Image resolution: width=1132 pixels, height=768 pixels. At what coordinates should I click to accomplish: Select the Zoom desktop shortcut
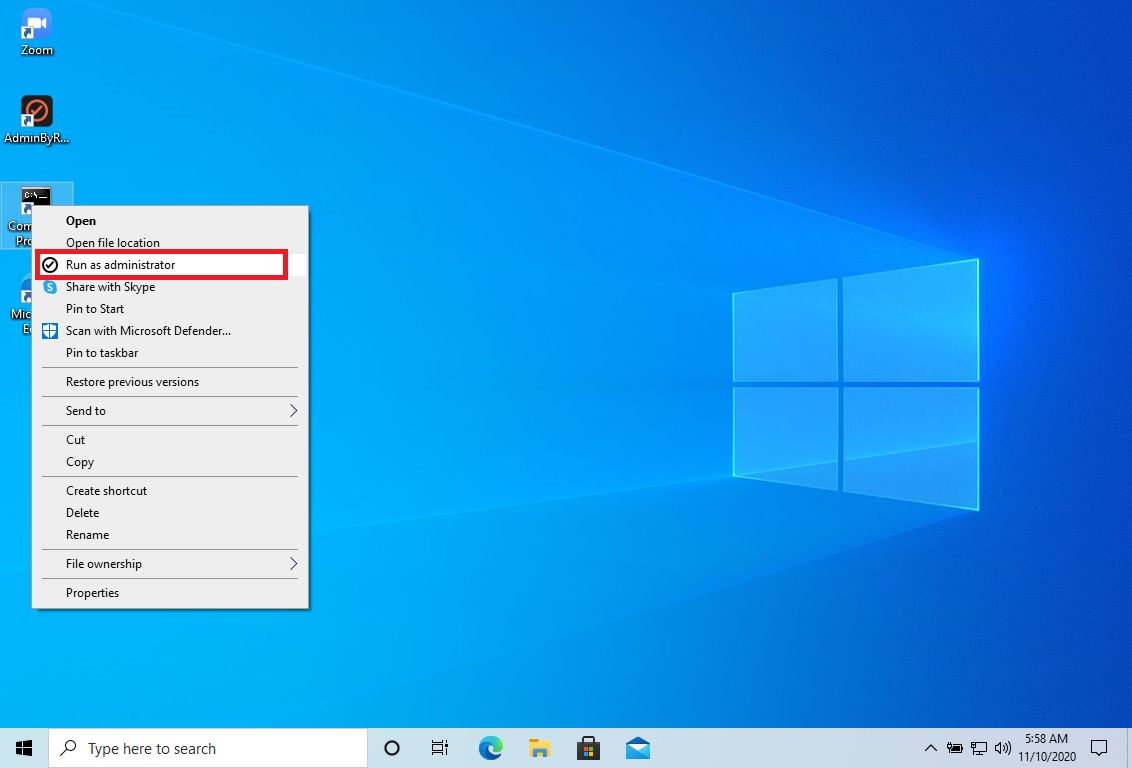37,32
